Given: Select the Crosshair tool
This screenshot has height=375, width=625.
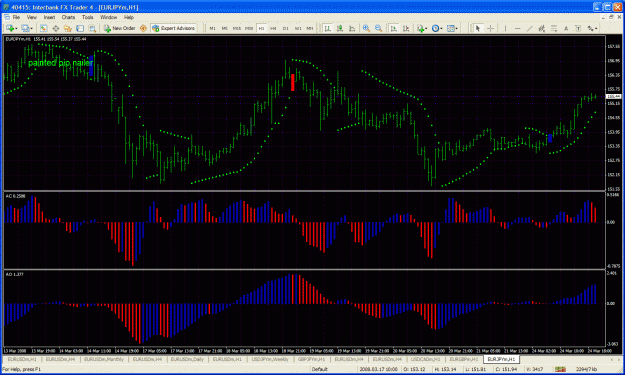Looking at the screenshot, I should click(x=490, y=28).
